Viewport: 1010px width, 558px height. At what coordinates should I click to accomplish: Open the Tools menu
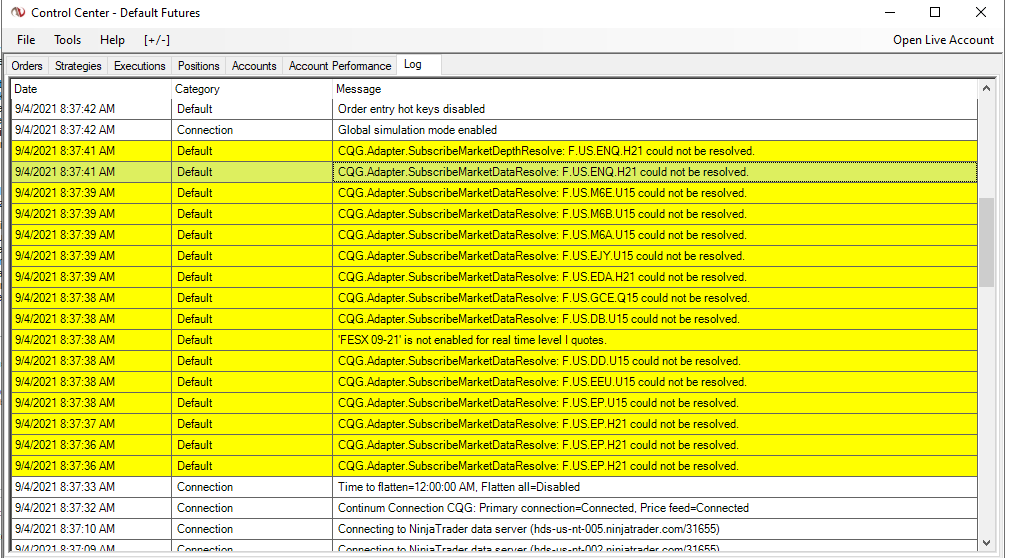pos(68,40)
